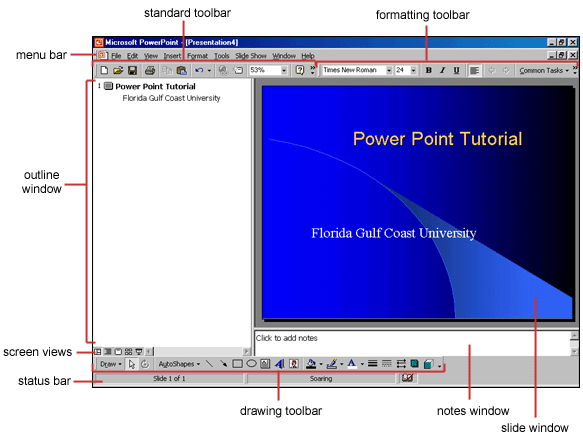
Task: Switch to Slide view button
Action: tap(118, 351)
